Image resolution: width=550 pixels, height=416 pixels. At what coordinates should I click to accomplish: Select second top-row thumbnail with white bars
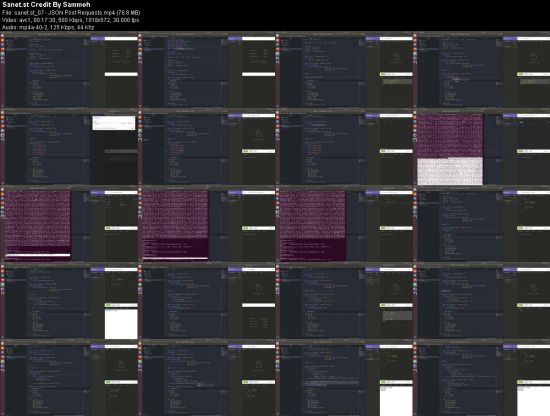(x=207, y=70)
